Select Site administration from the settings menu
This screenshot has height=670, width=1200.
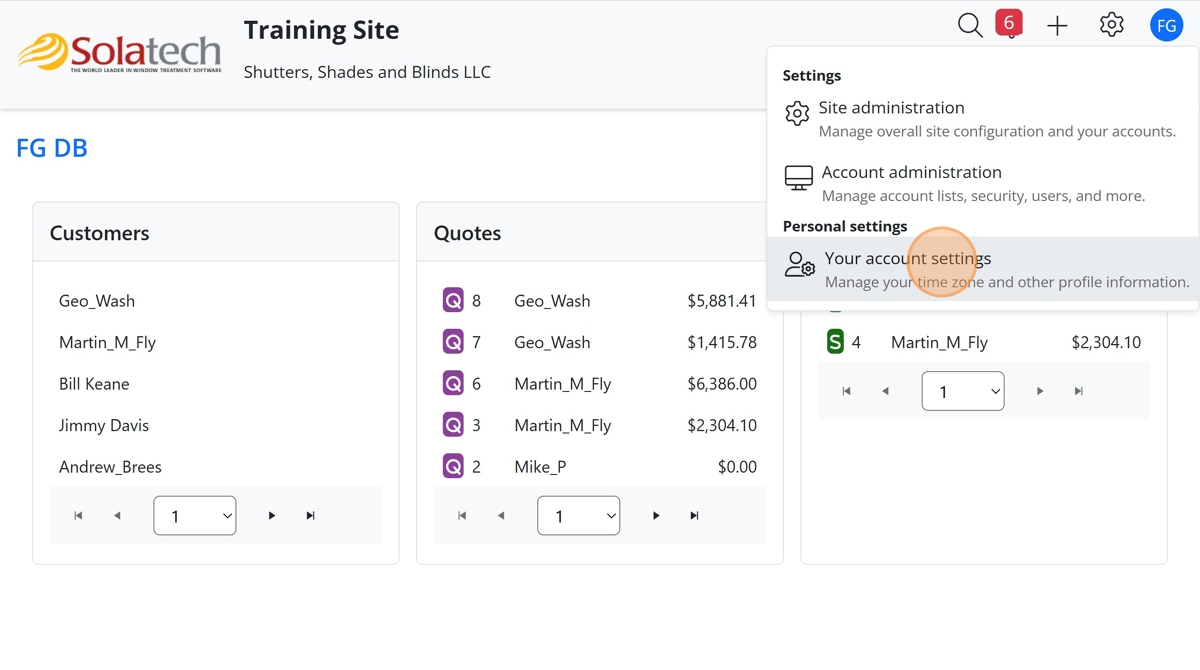(x=891, y=108)
